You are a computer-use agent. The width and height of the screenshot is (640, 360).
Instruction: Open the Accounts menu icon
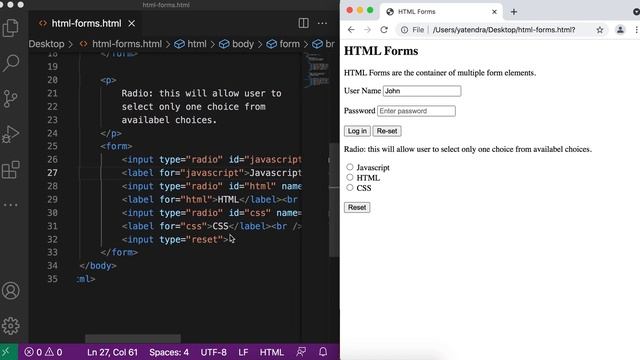click(11, 291)
